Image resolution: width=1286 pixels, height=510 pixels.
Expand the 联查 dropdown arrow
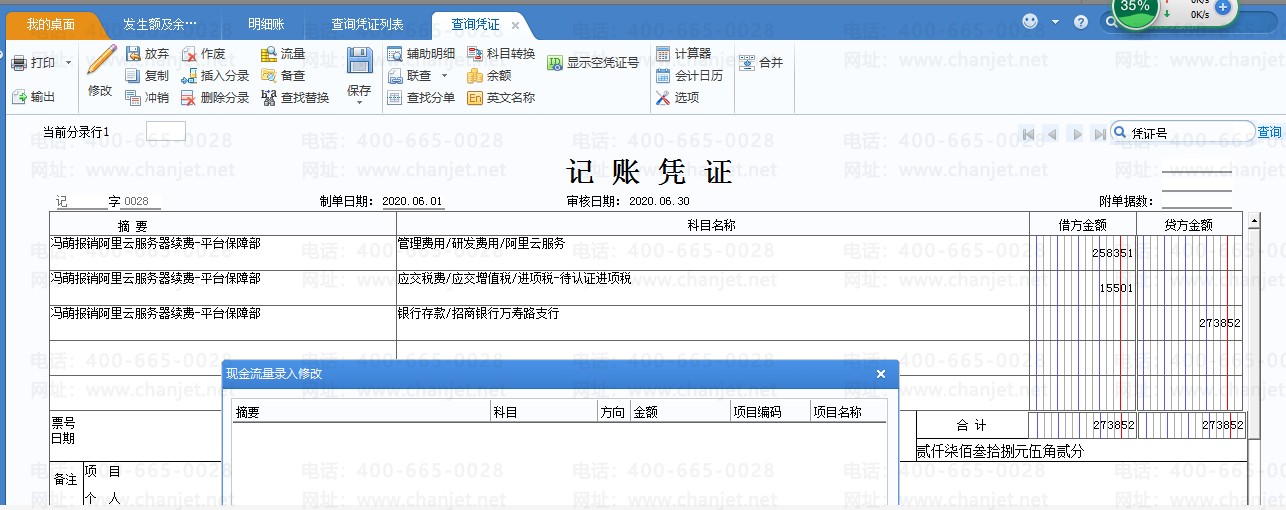point(444,75)
